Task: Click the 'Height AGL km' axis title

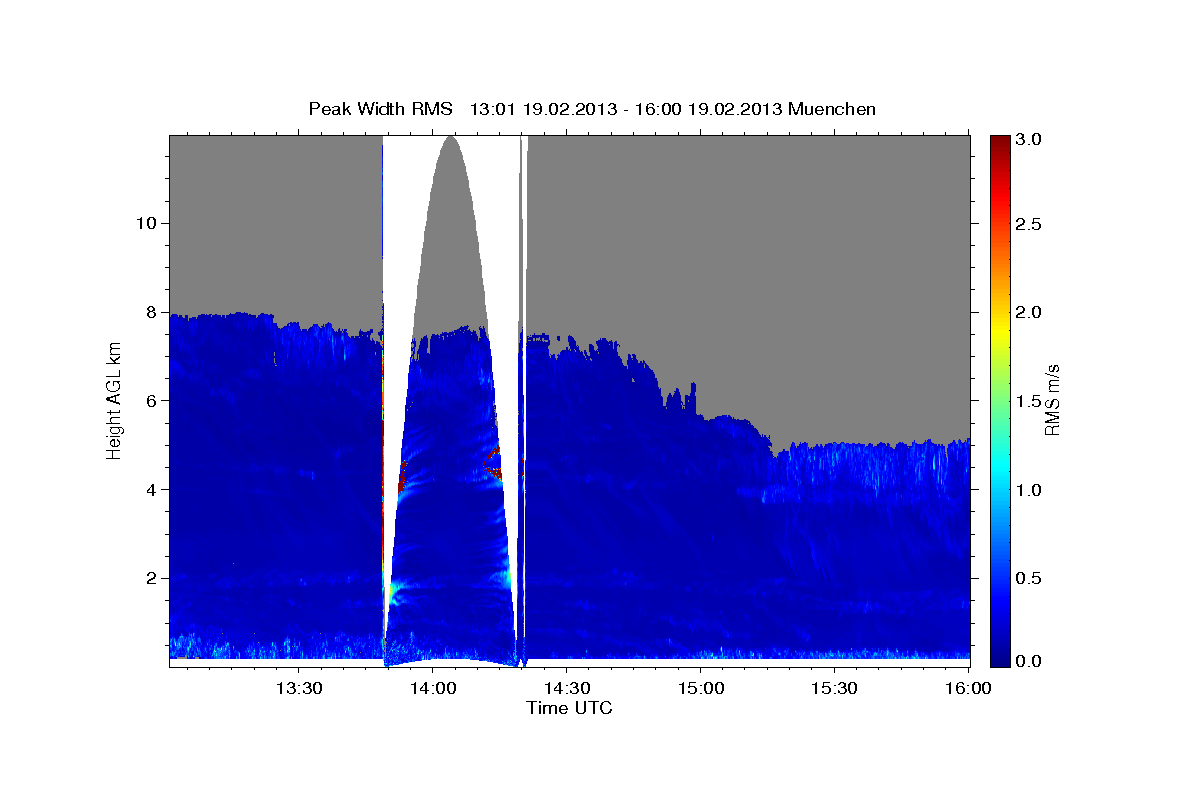Action: coord(113,401)
